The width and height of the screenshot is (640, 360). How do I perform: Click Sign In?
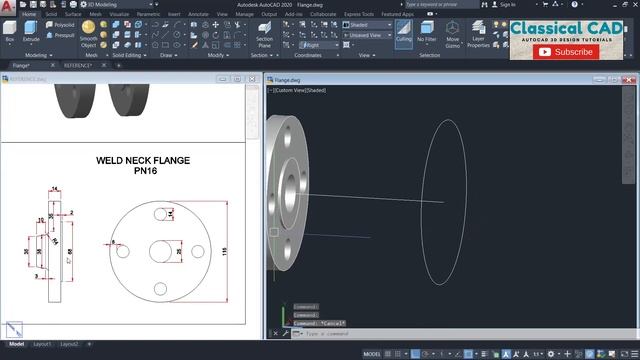[504, 4]
